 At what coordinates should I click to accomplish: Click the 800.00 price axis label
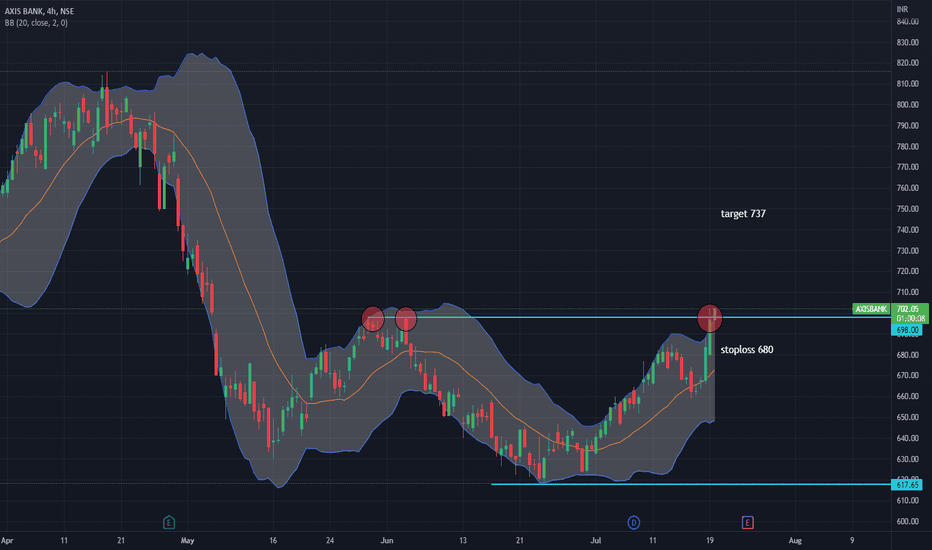(x=908, y=105)
